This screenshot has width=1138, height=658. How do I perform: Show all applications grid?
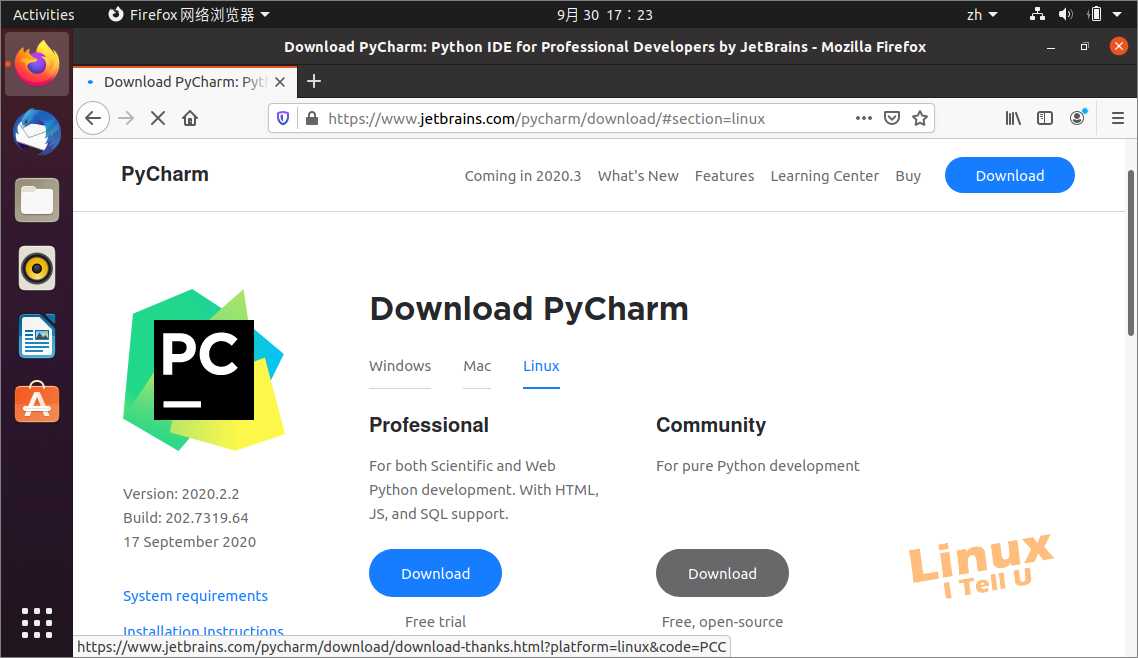pos(37,623)
